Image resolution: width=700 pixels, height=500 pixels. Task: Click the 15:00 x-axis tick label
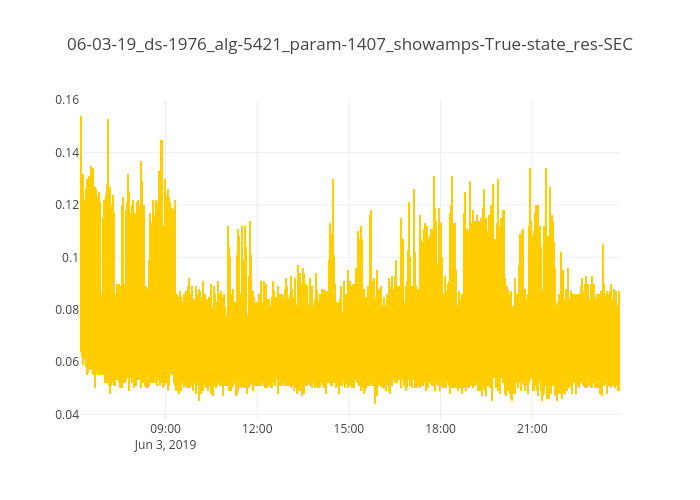point(349,429)
